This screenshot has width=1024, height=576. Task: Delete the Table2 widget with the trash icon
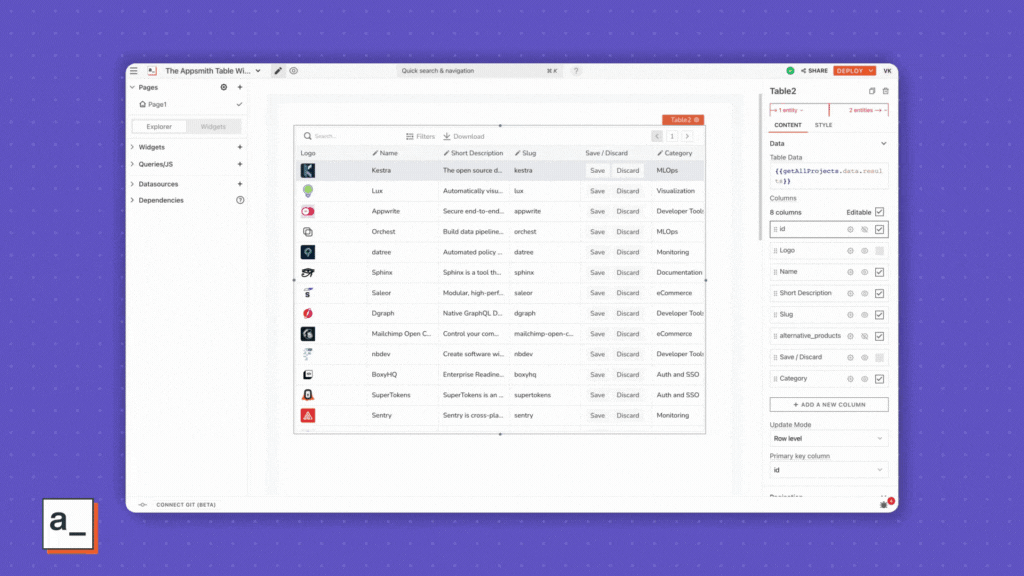point(886,91)
